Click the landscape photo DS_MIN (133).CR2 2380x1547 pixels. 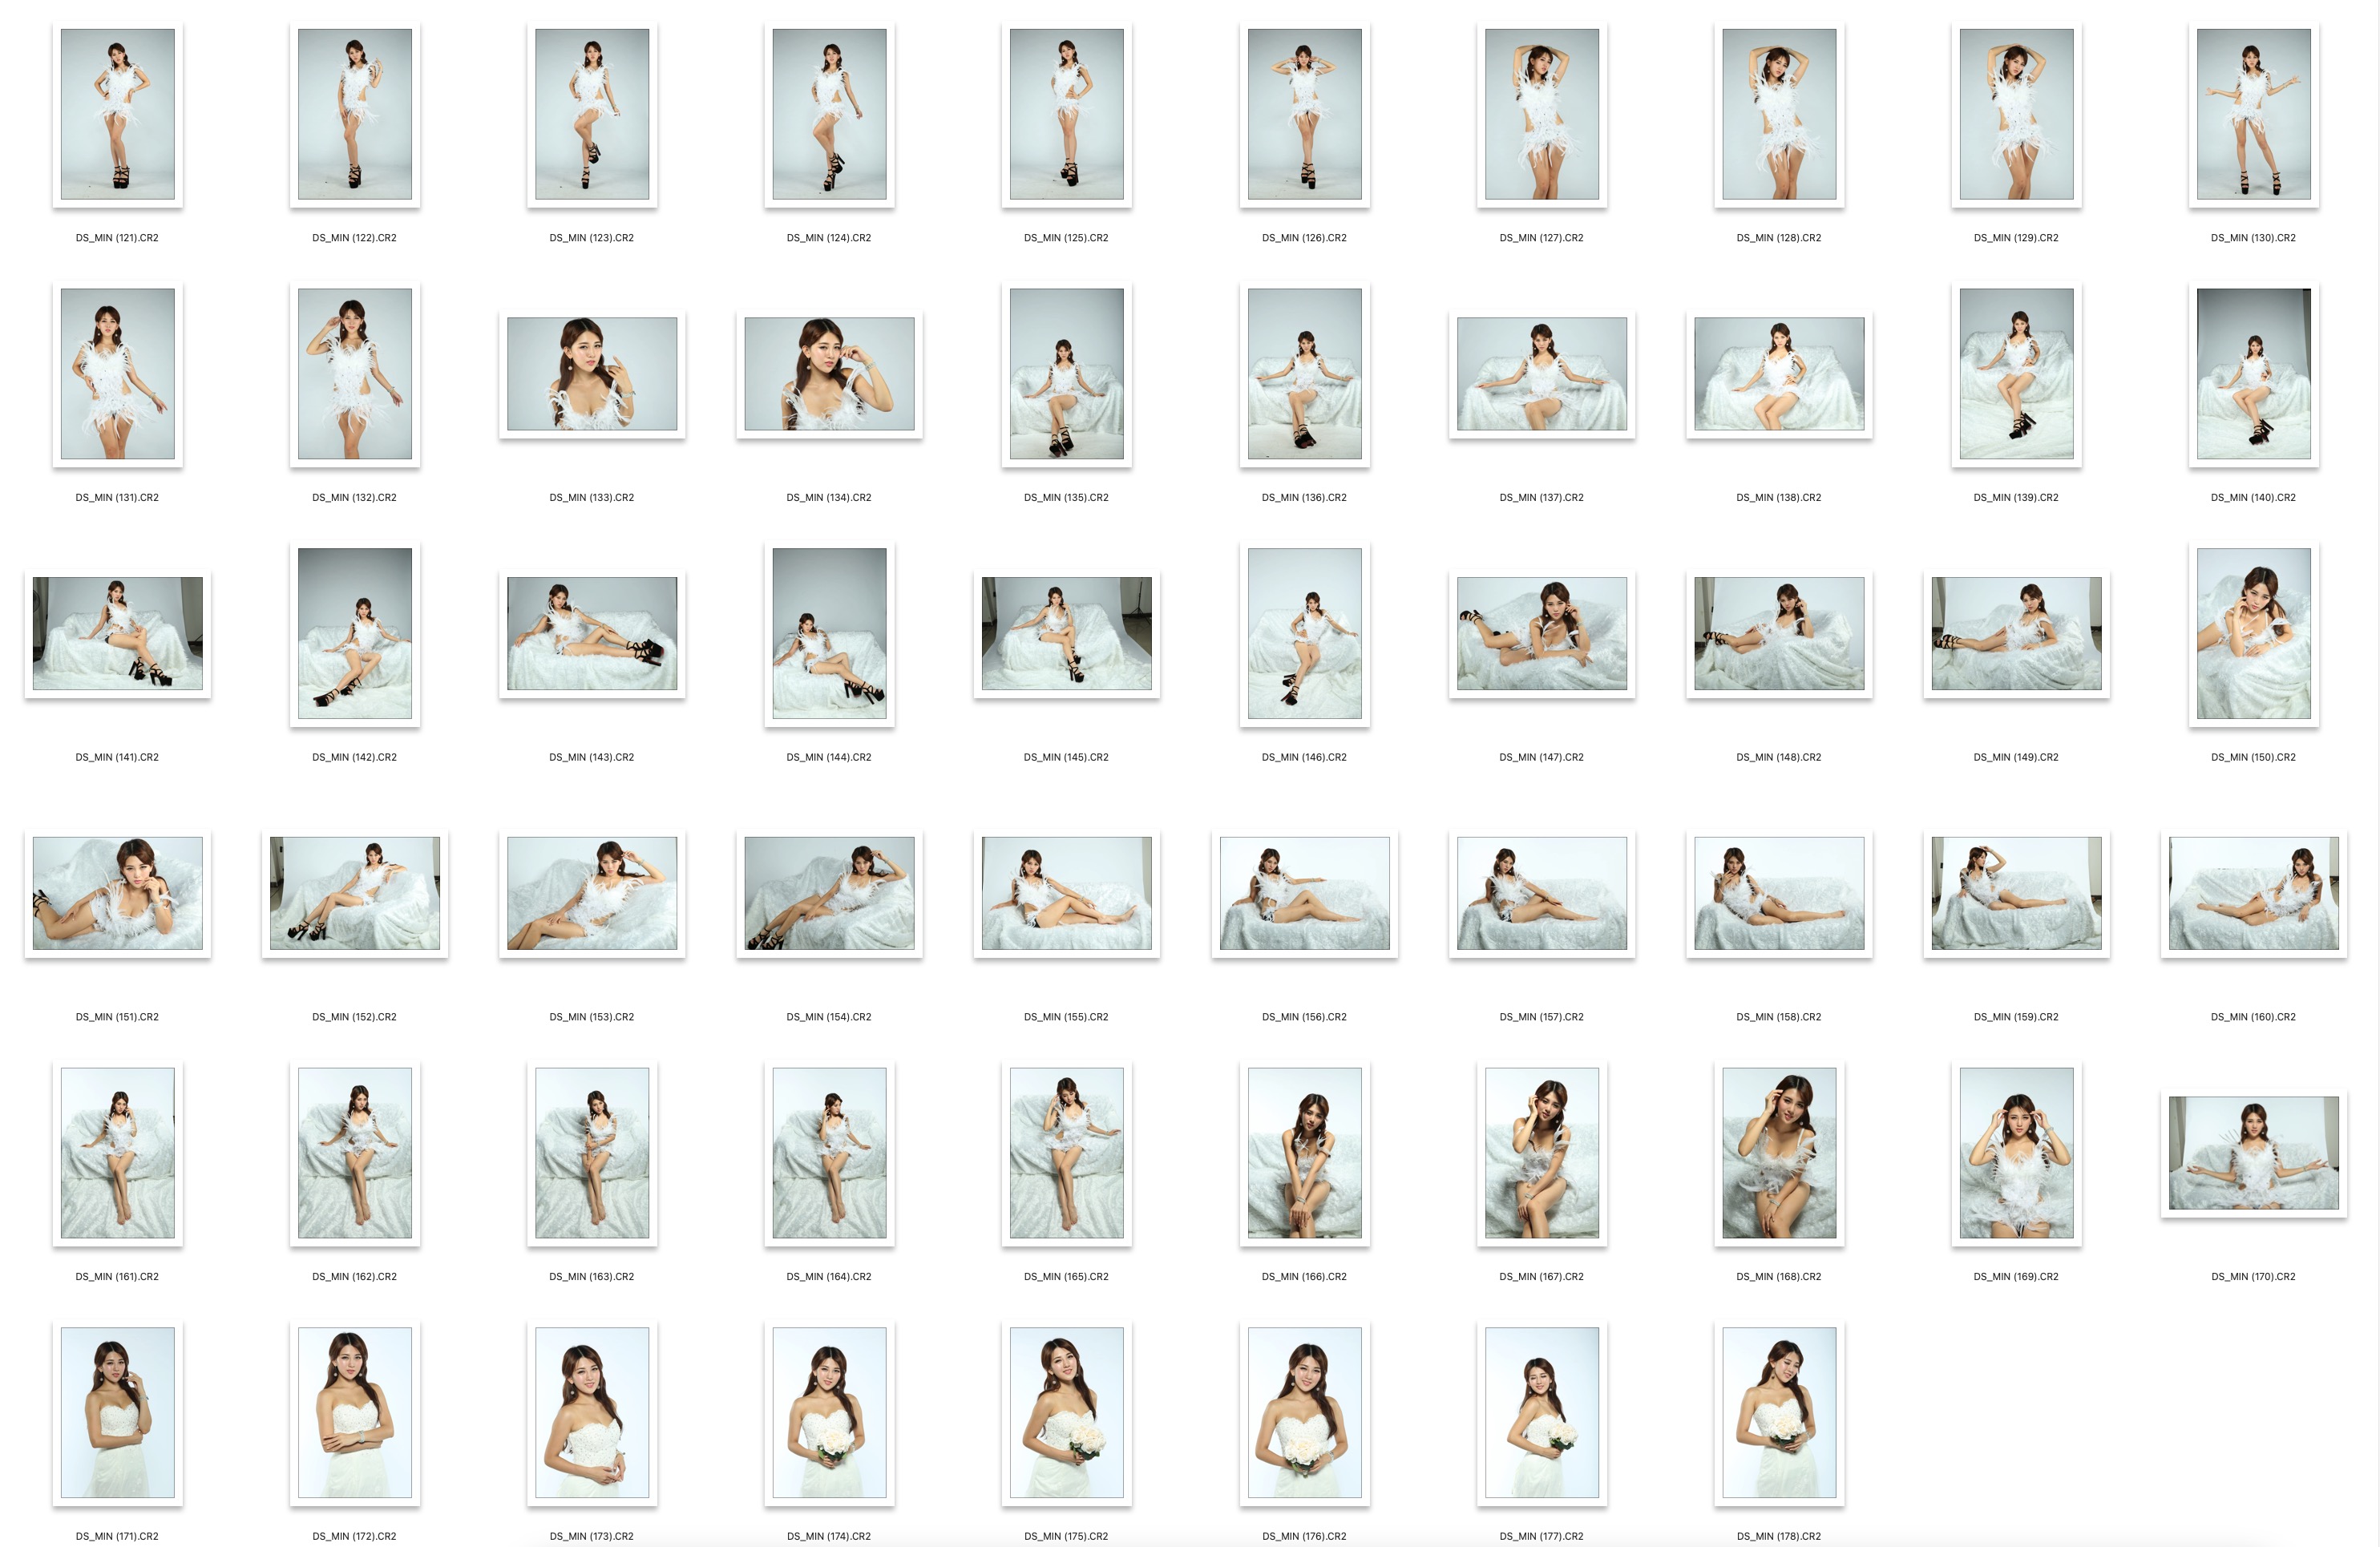coord(592,372)
